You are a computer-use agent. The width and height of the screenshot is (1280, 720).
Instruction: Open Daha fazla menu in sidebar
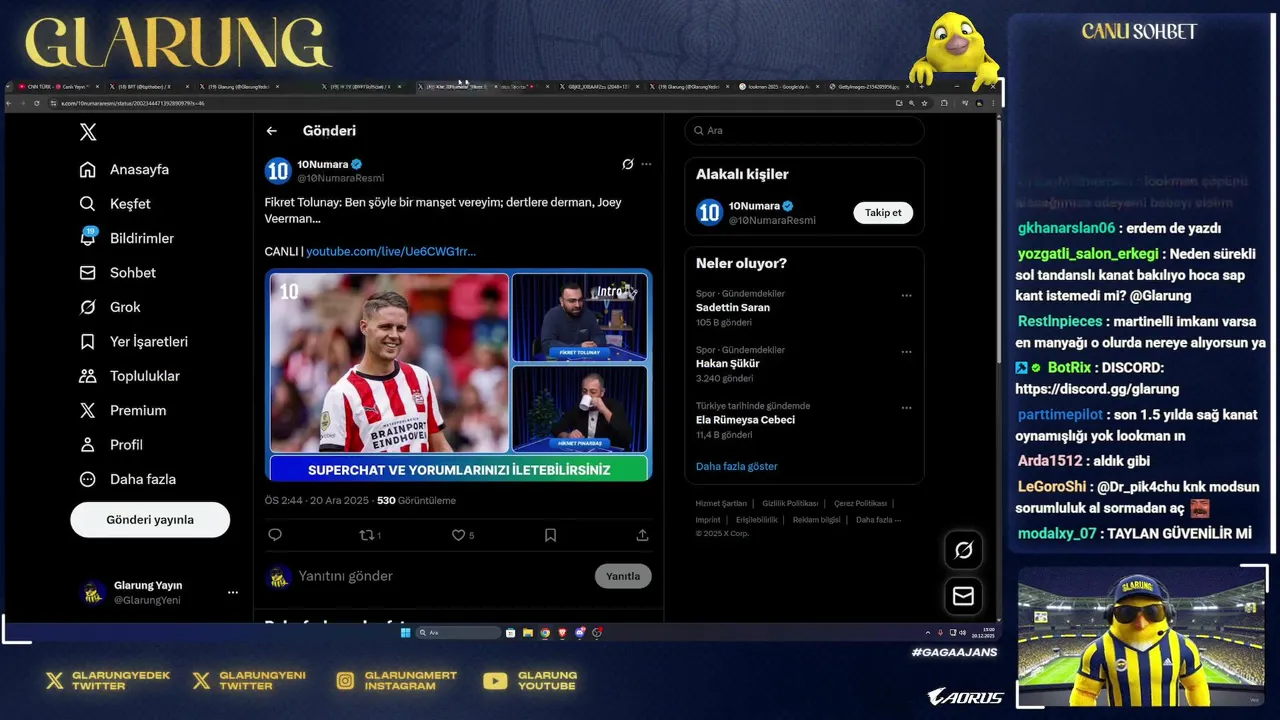coord(128,479)
